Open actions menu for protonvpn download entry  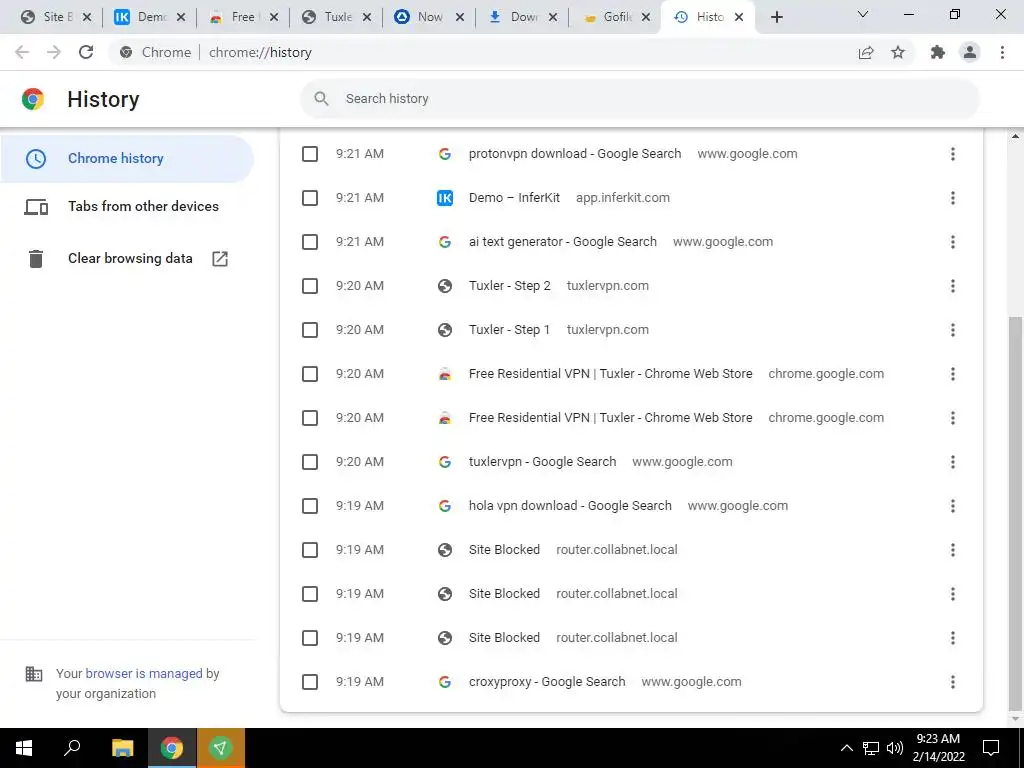953,154
